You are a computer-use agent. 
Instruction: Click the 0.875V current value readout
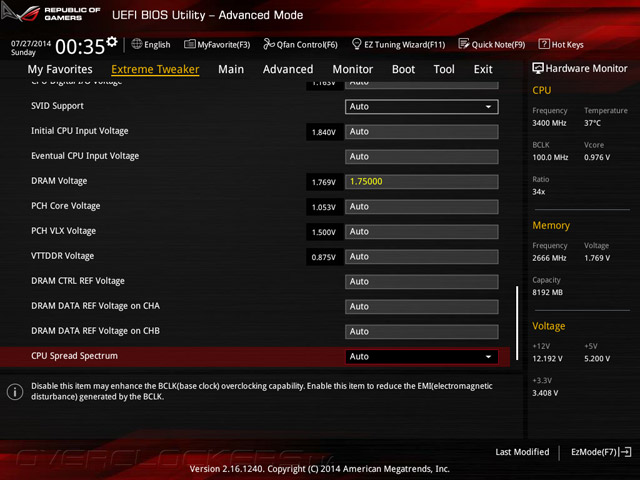click(x=324, y=257)
